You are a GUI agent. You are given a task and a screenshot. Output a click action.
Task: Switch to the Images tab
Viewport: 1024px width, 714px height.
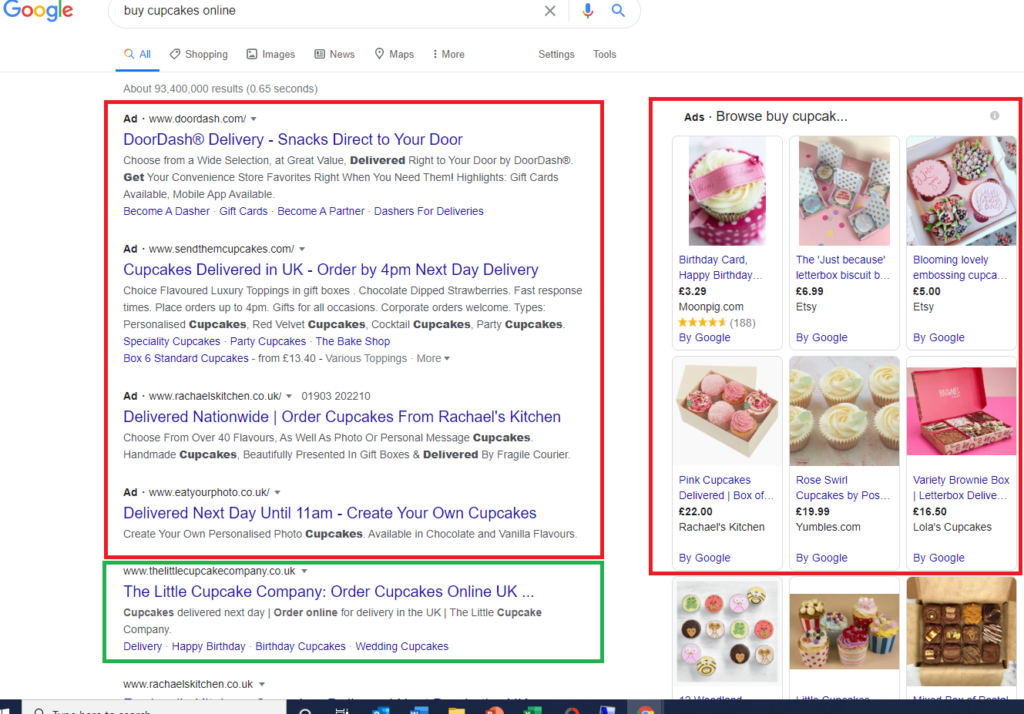pyautogui.click(x=270, y=54)
